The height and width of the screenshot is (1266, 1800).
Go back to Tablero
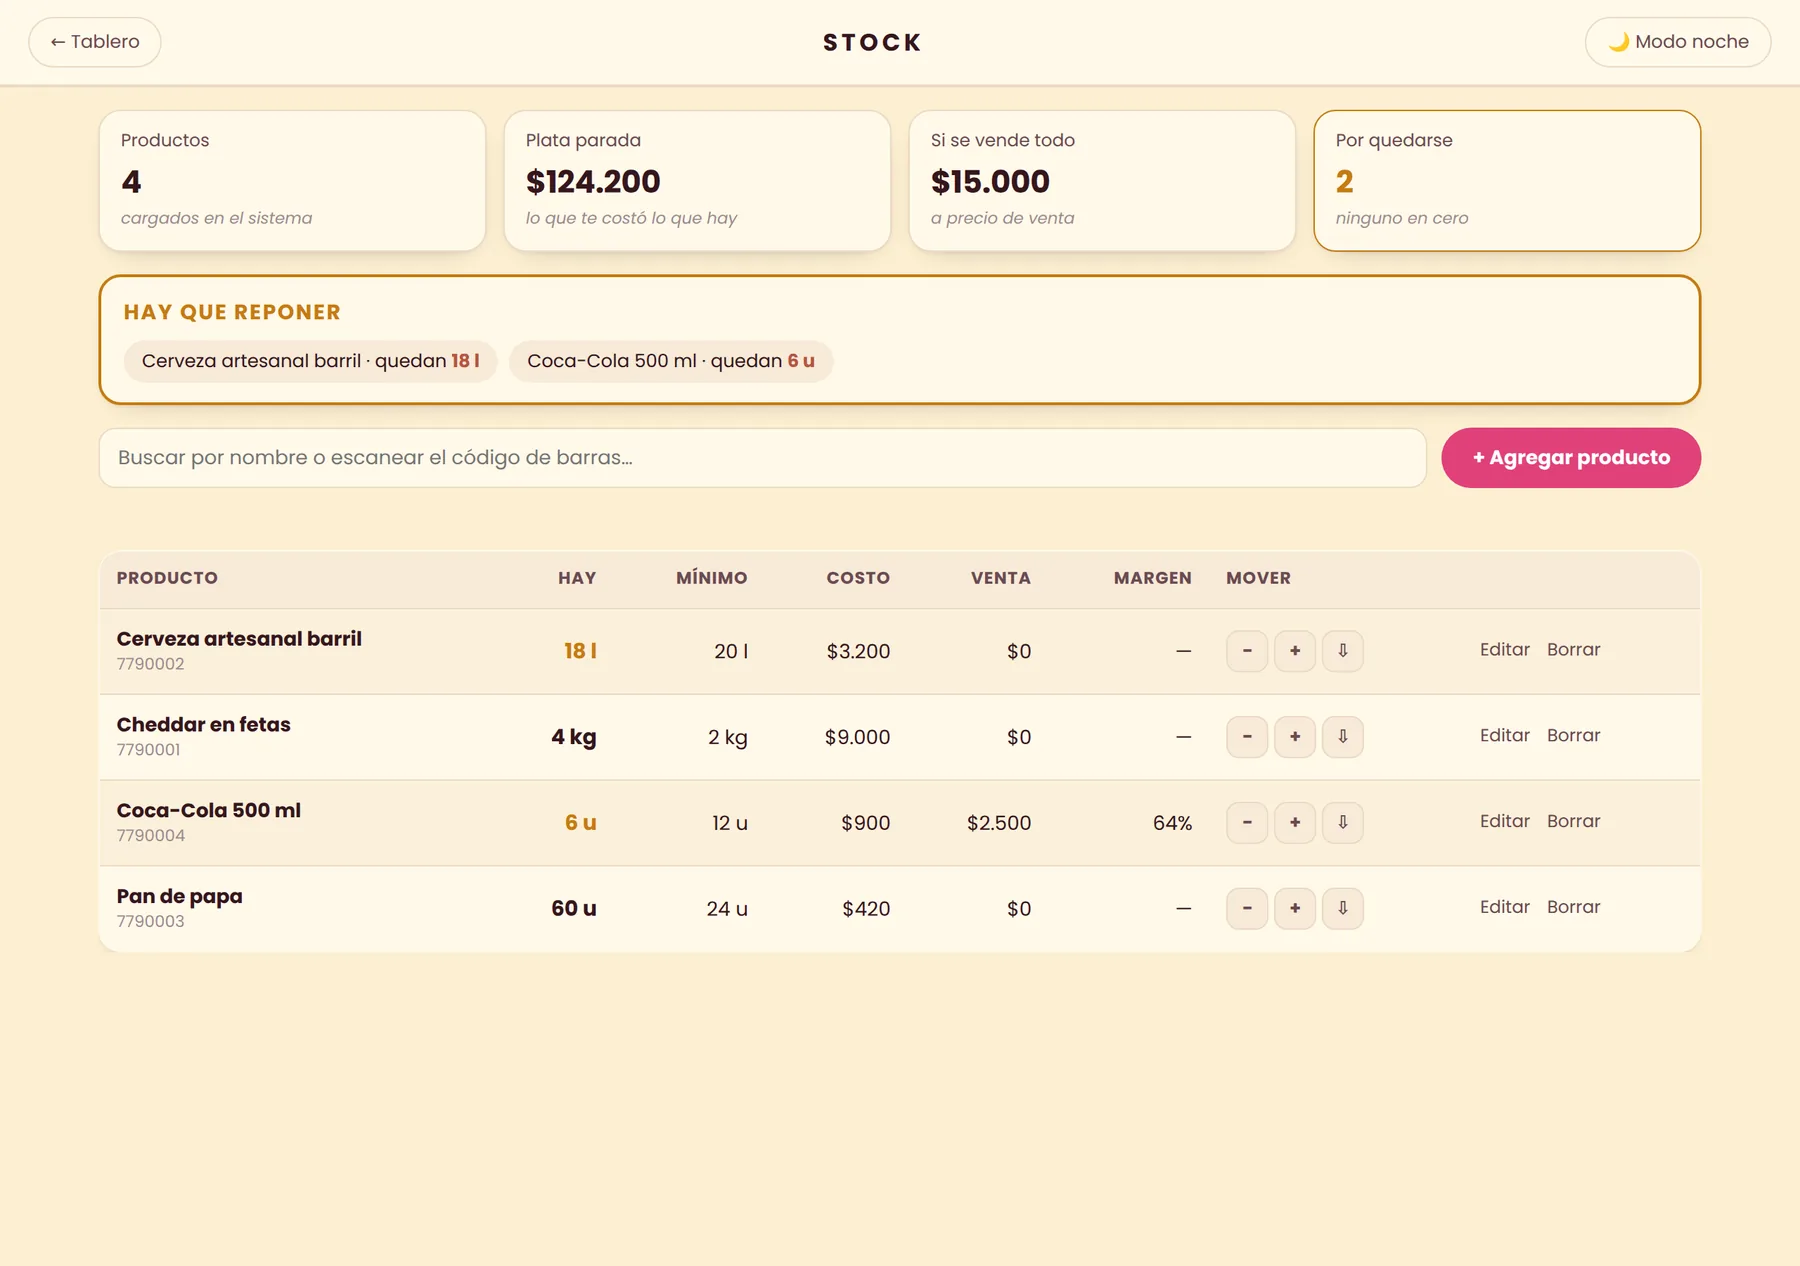pos(95,42)
